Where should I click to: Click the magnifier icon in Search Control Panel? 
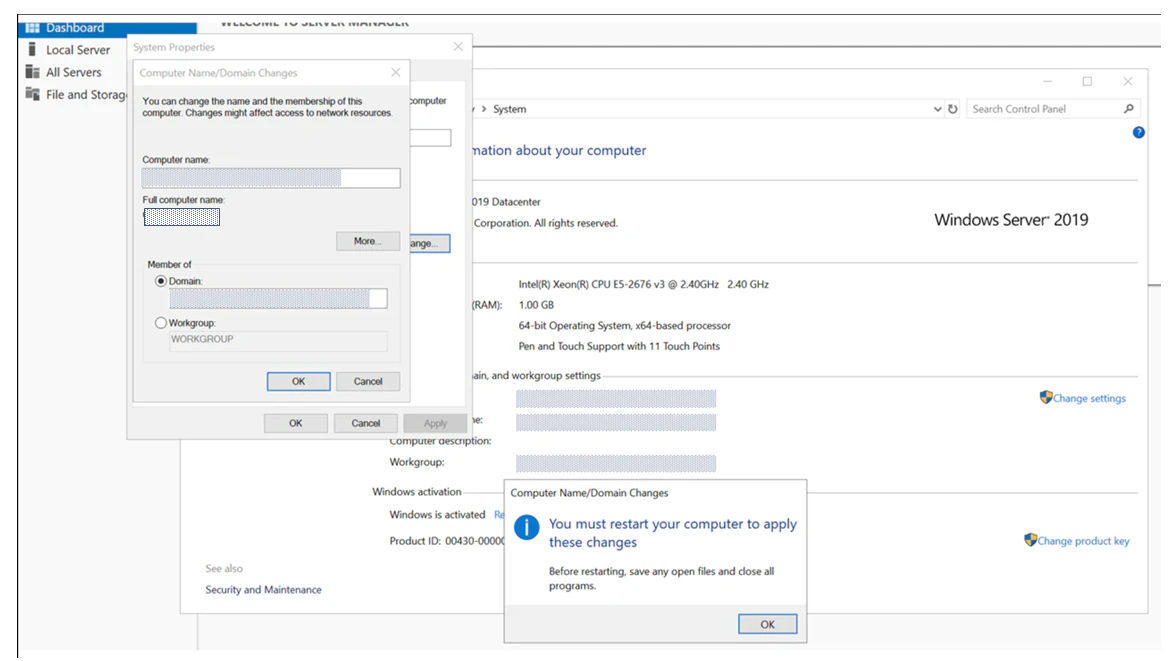coord(1129,109)
